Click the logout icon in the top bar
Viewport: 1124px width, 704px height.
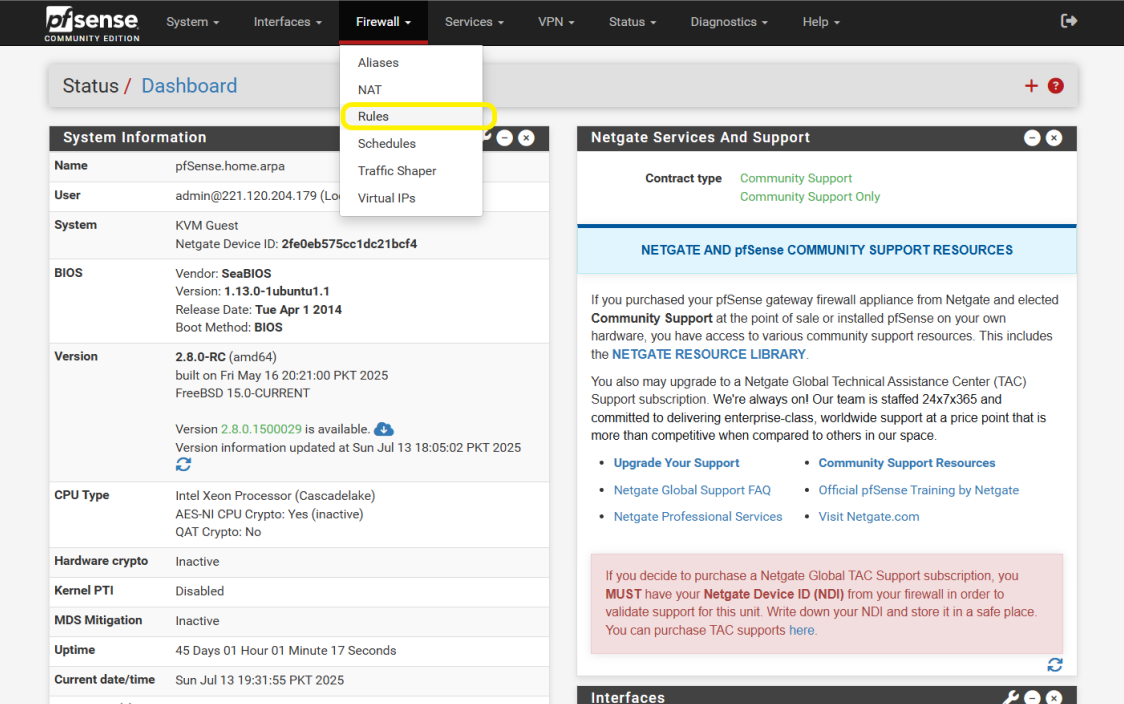(1069, 21)
